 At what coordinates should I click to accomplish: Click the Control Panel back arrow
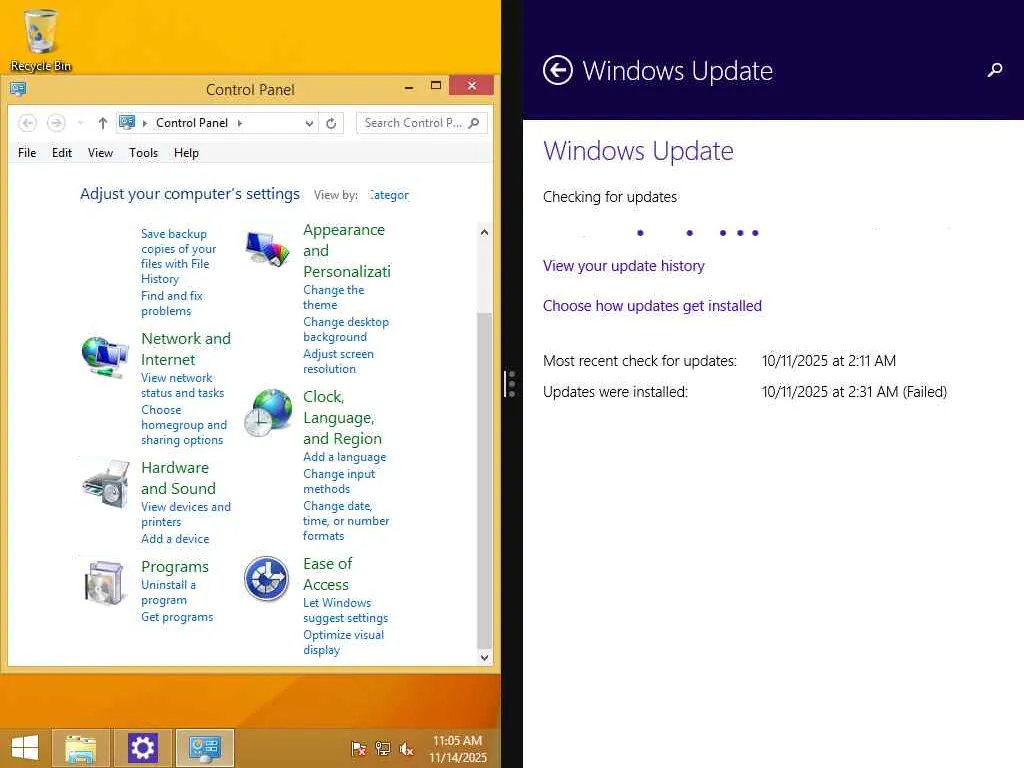pos(27,123)
